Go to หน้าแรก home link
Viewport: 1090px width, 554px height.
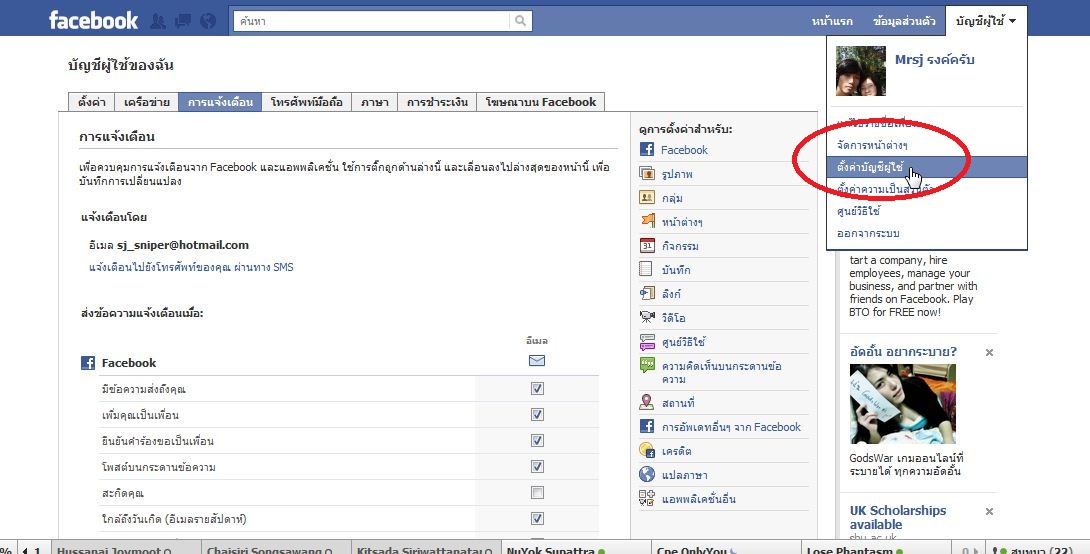click(x=832, y=21)
